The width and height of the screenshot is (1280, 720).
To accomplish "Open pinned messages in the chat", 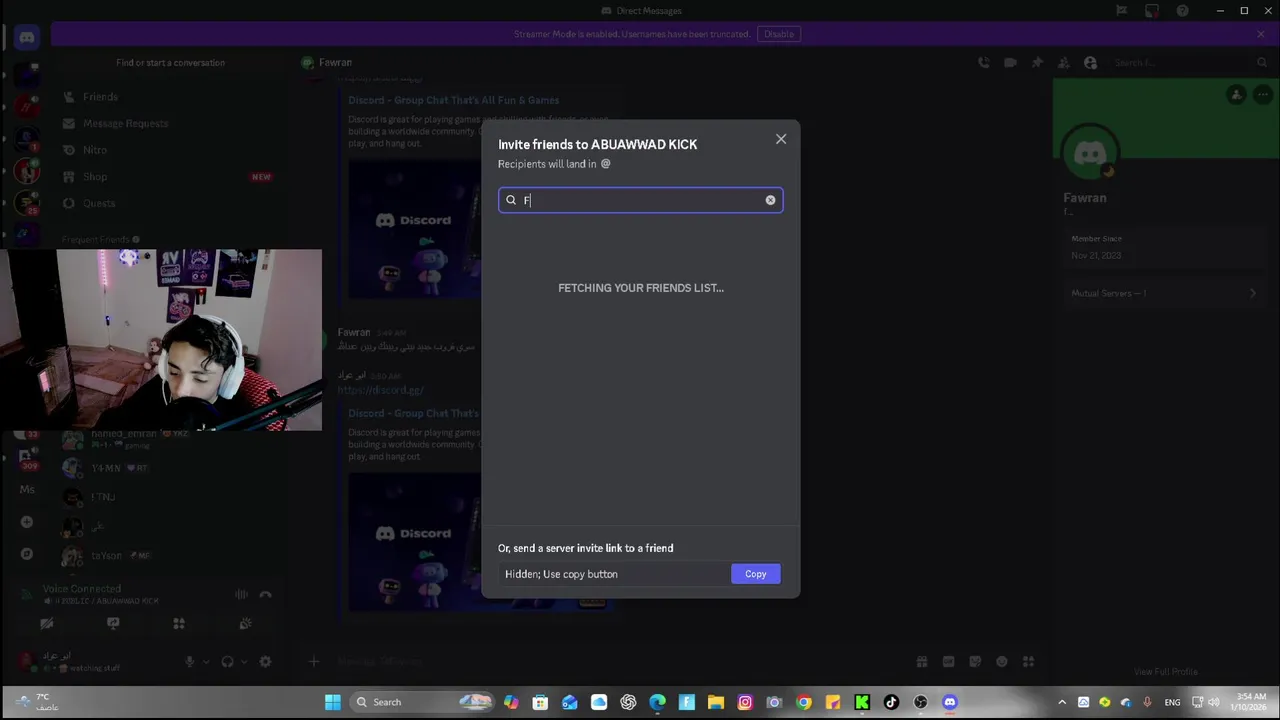I will click(x=1037, y=62).
